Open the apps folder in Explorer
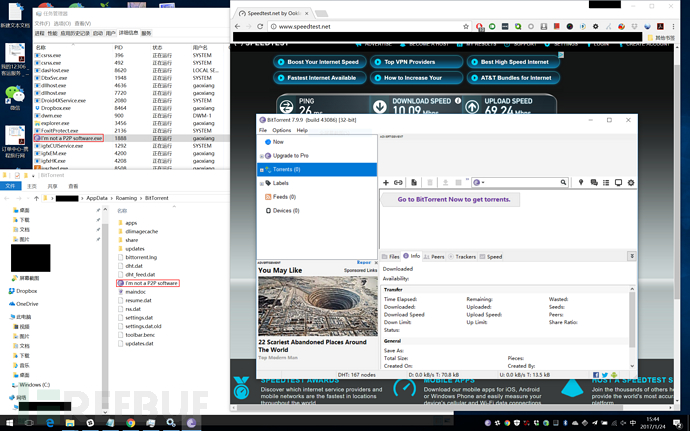The image size is (690, 431). tap(128, 223)
